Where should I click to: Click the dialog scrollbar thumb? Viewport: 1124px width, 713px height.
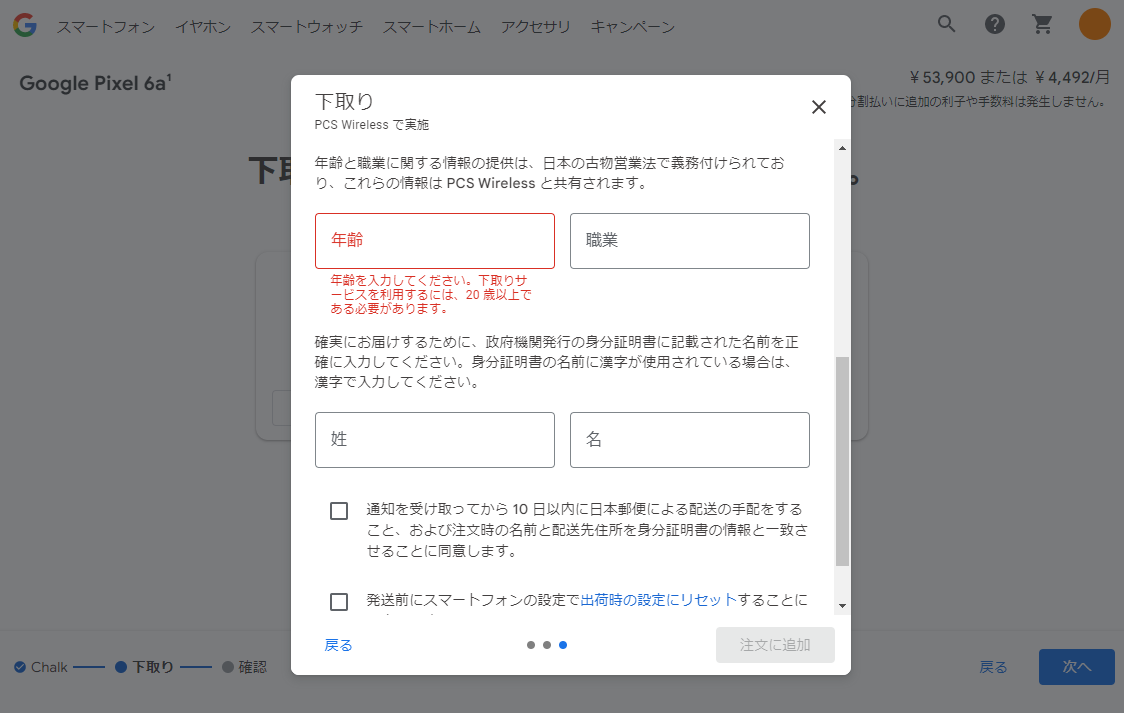[842, 461]
